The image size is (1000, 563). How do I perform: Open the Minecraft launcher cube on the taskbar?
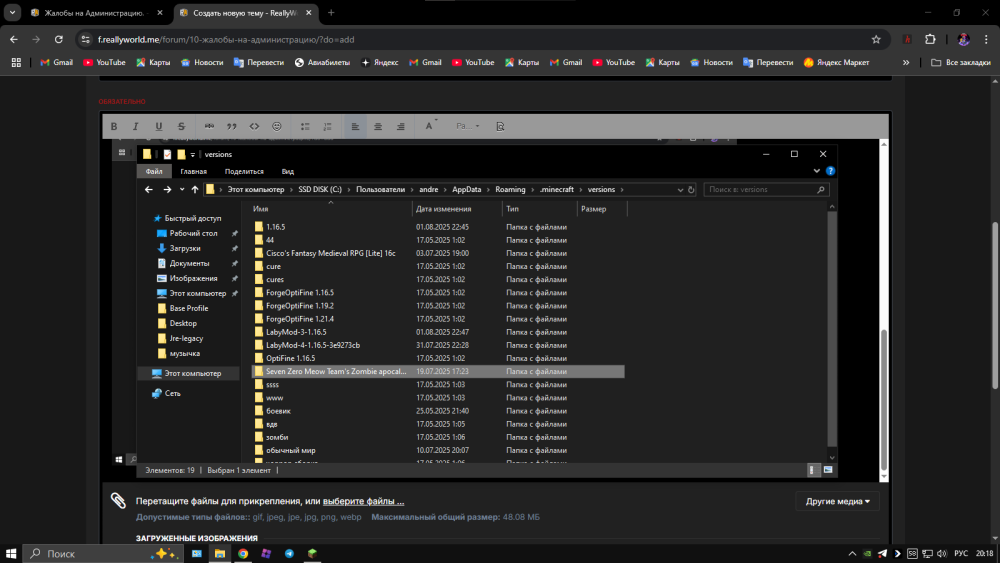pos(312,553)
